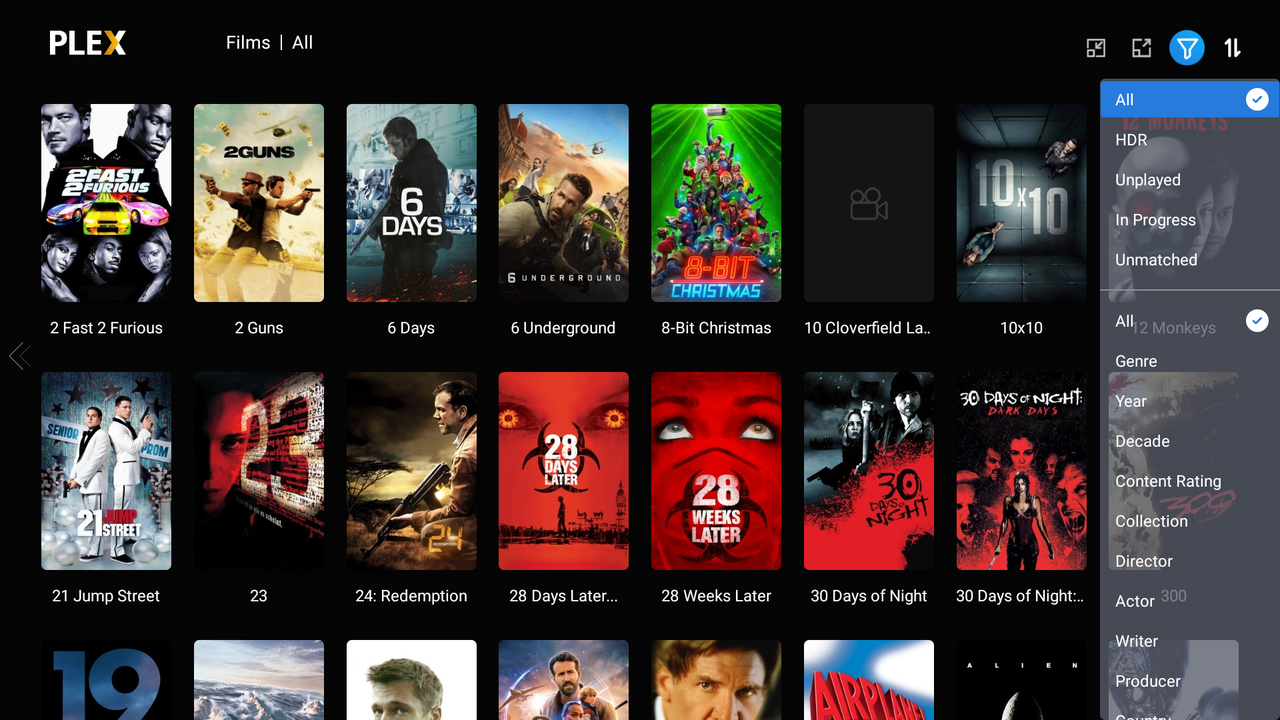Image resolution: width=1280 pixels, height=720 pixels.
Task: Click the Films library label
Action: click(248, 43)
